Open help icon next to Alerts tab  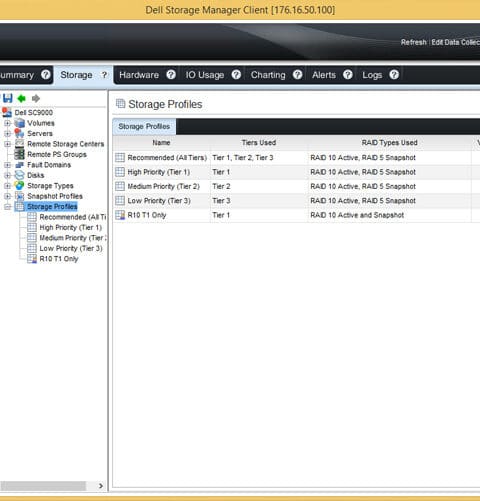point(348,75)
